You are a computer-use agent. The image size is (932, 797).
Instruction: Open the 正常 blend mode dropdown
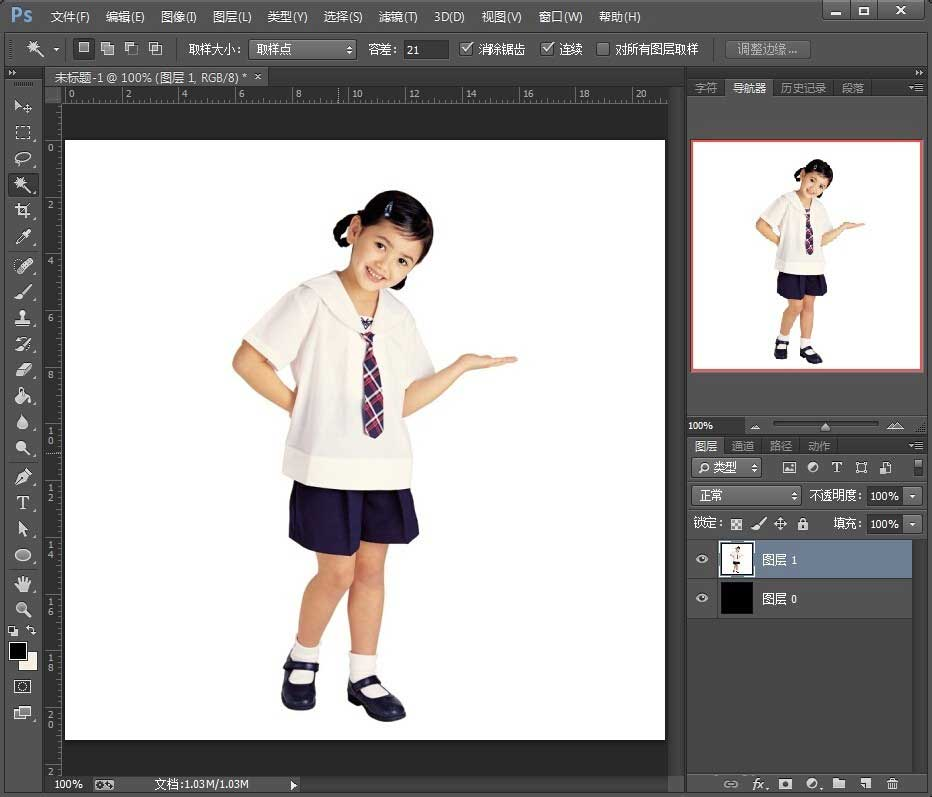click(746, 496)
